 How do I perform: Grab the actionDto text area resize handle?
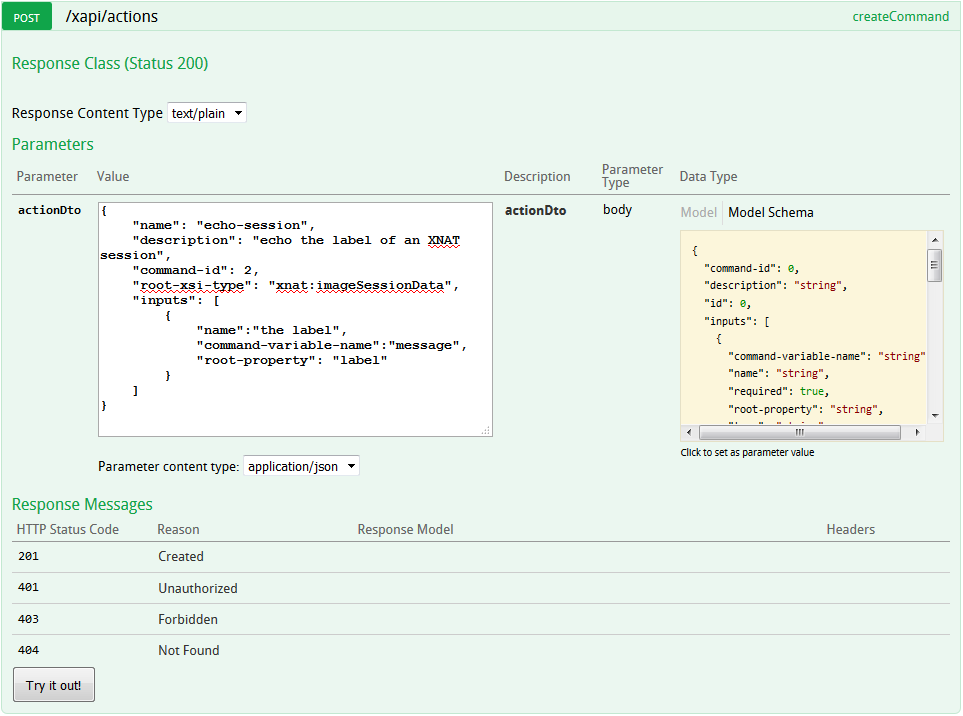(486, 431)
